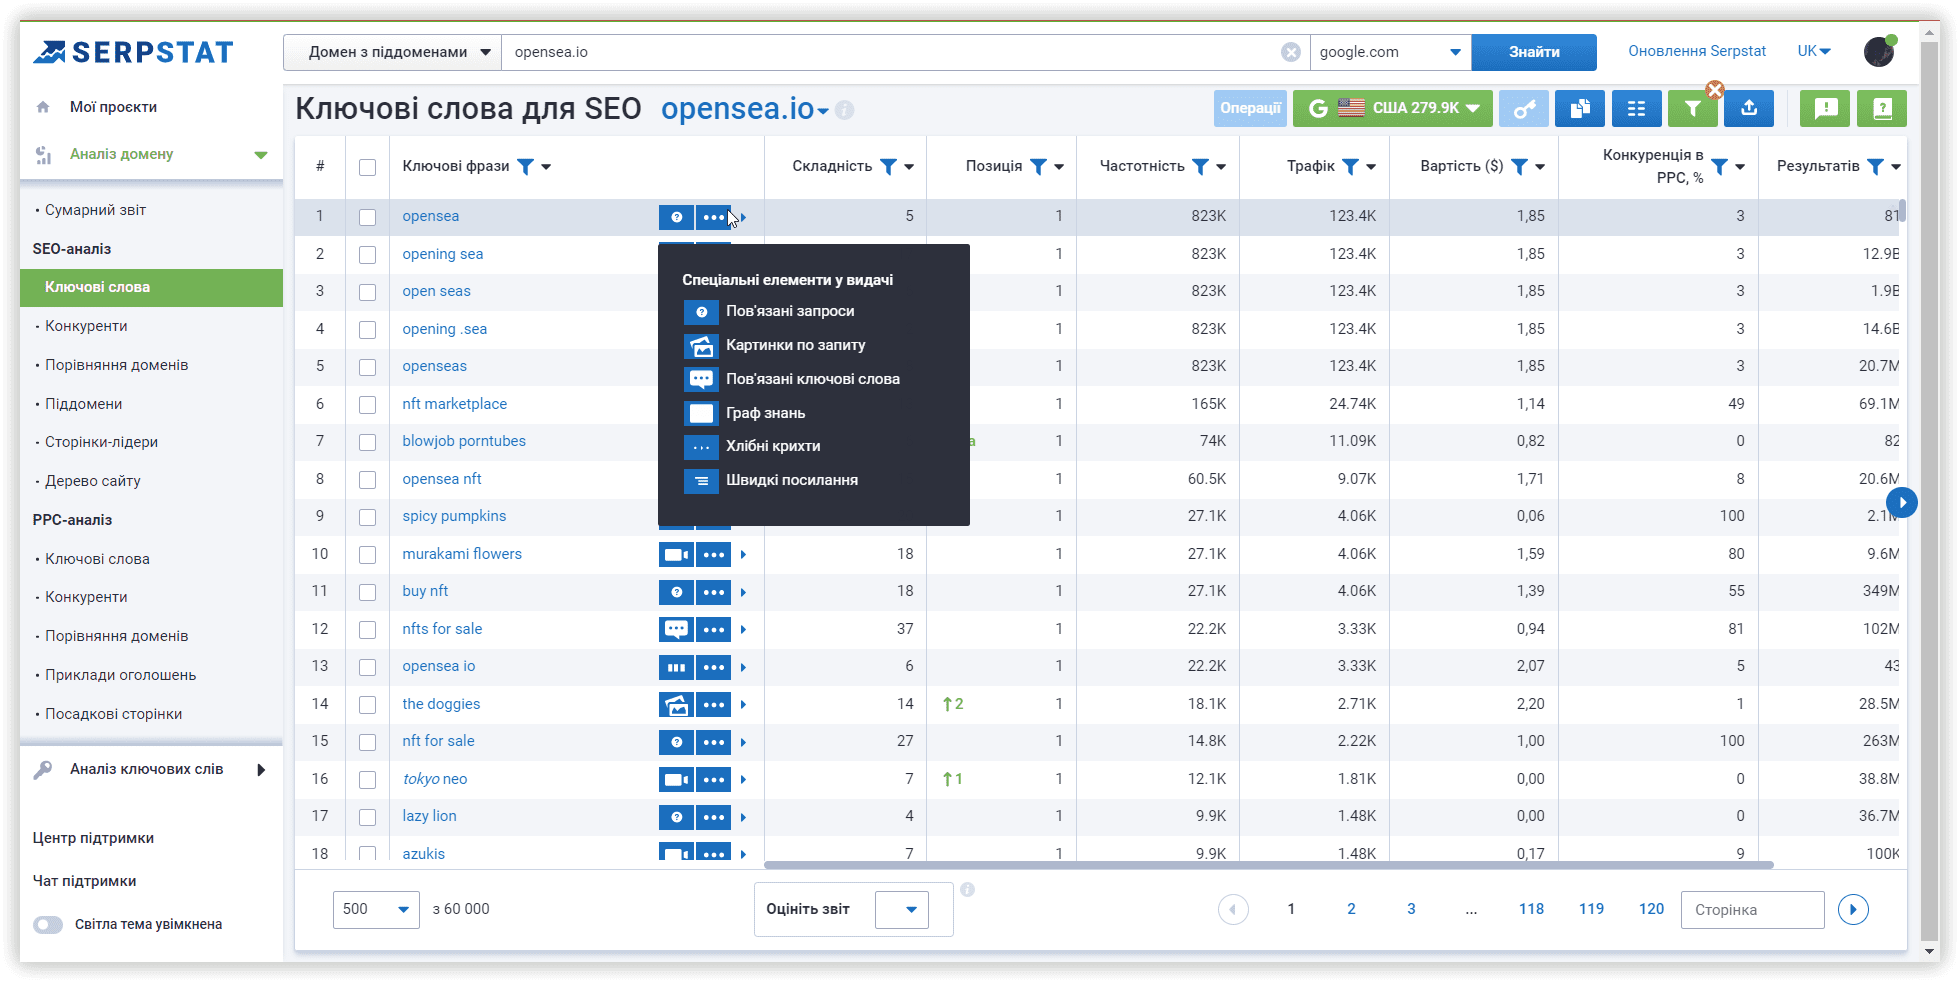Collapse the Аналіз домену section

261,155
